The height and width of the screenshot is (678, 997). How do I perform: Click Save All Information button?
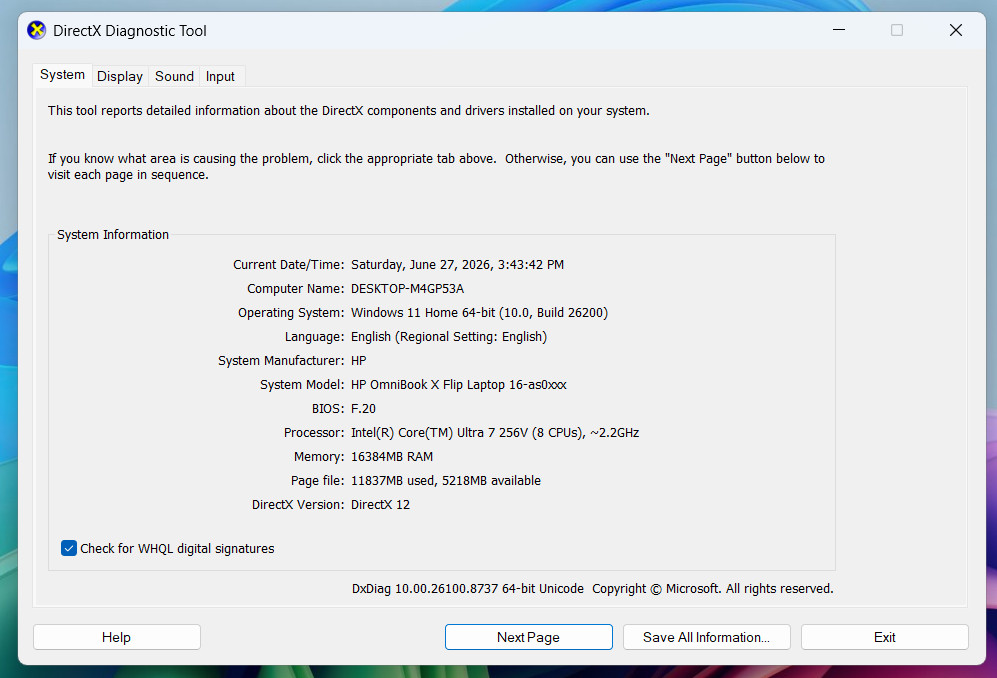(x=706, y=637)
